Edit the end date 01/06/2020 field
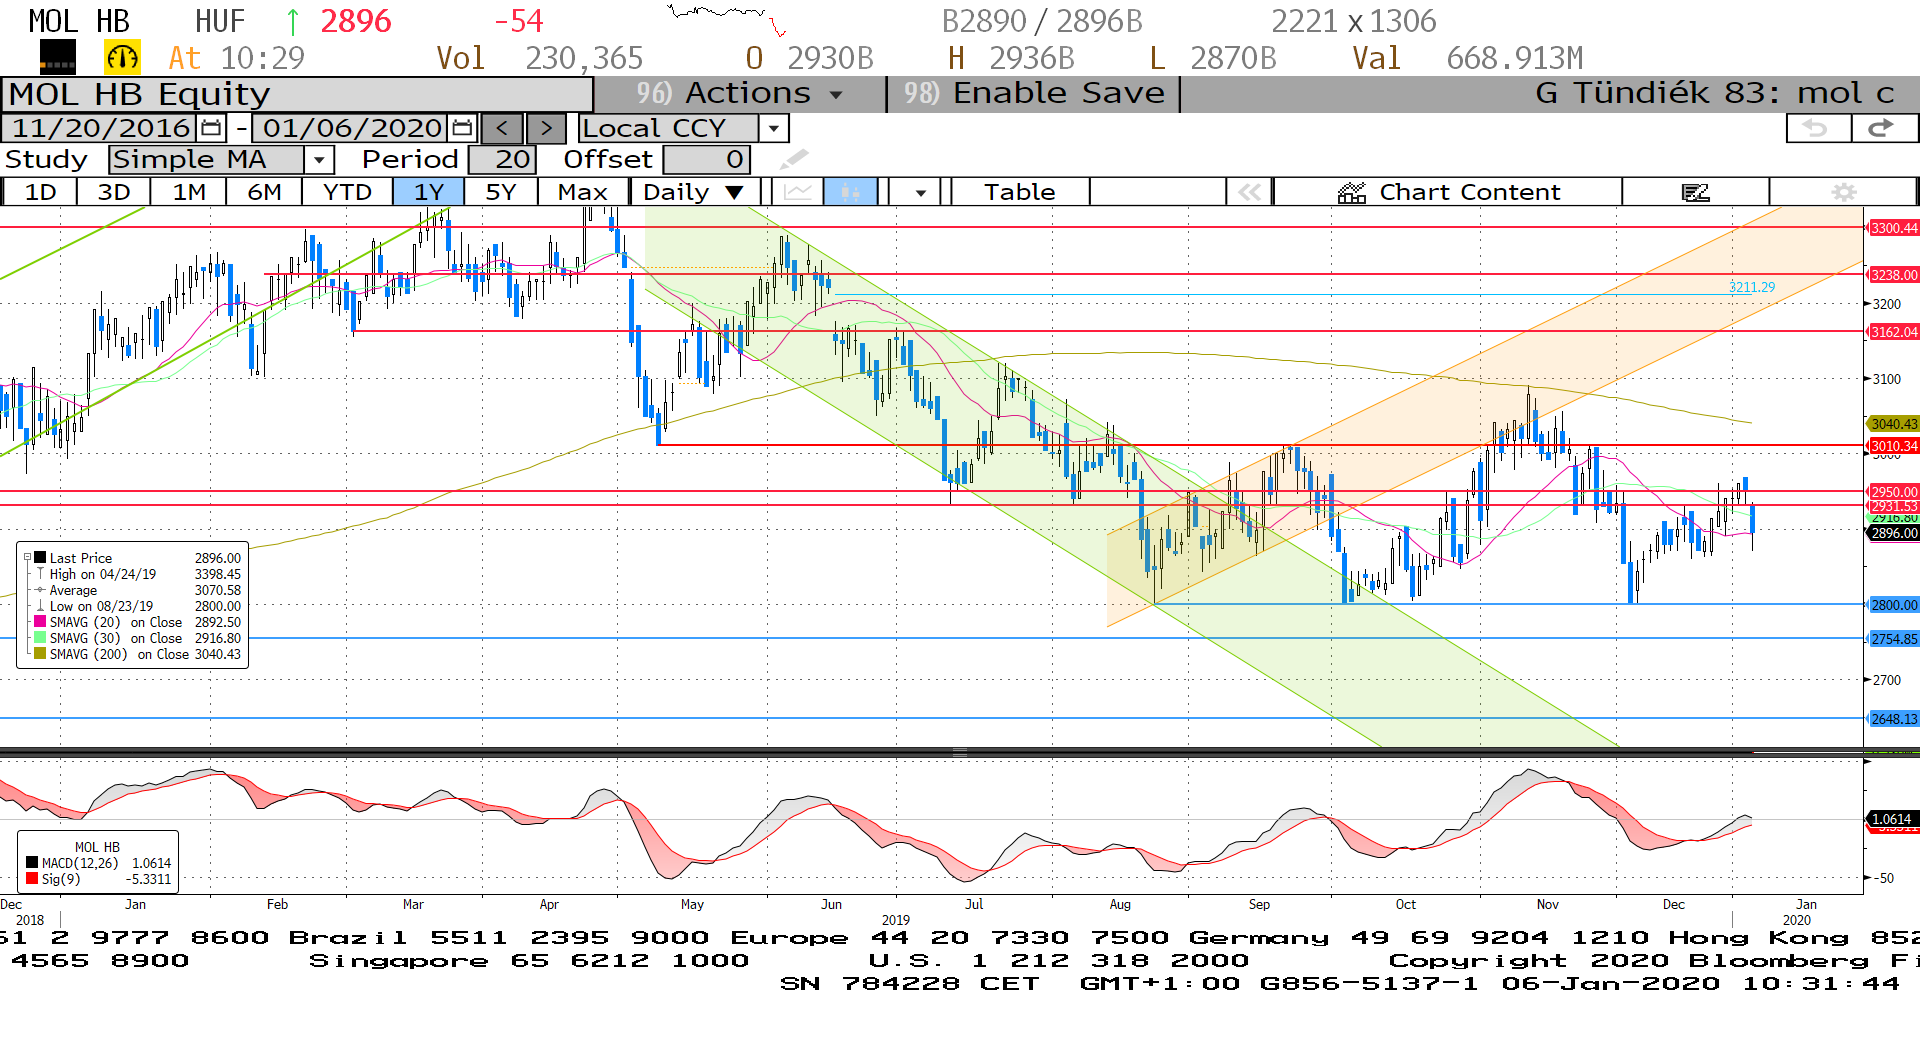This screenshot has height=1039, width=1920. pyautogui.click(x=352, y=128)
